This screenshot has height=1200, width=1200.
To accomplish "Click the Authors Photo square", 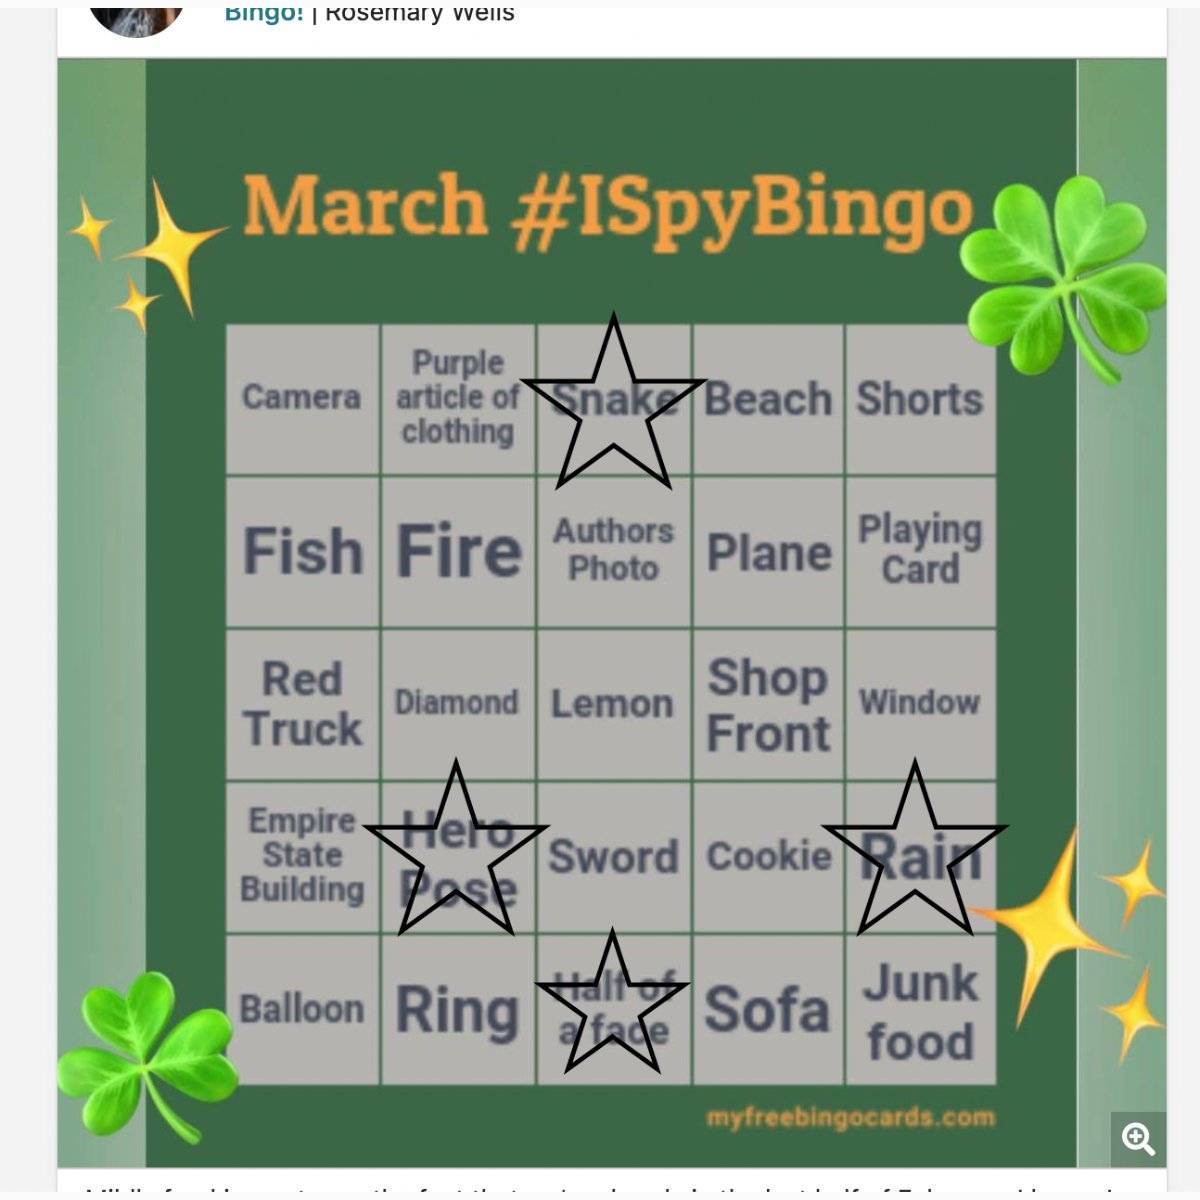I will pos(613,550).
